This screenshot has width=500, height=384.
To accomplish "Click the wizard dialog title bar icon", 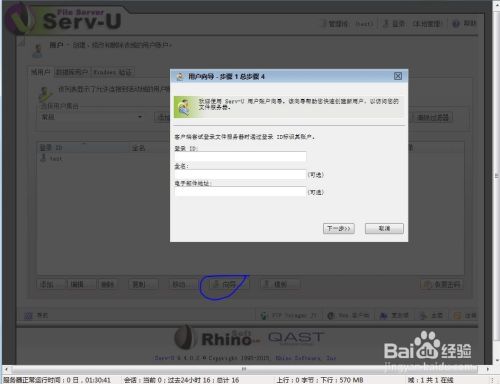I will point(180,77).
